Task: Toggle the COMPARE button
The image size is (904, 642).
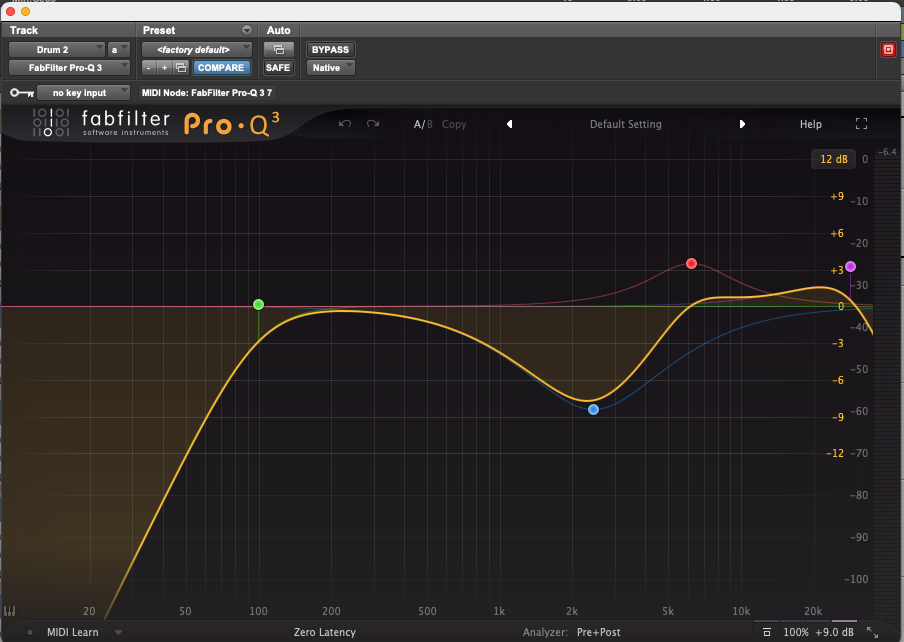Action: [x=221, y=67]
